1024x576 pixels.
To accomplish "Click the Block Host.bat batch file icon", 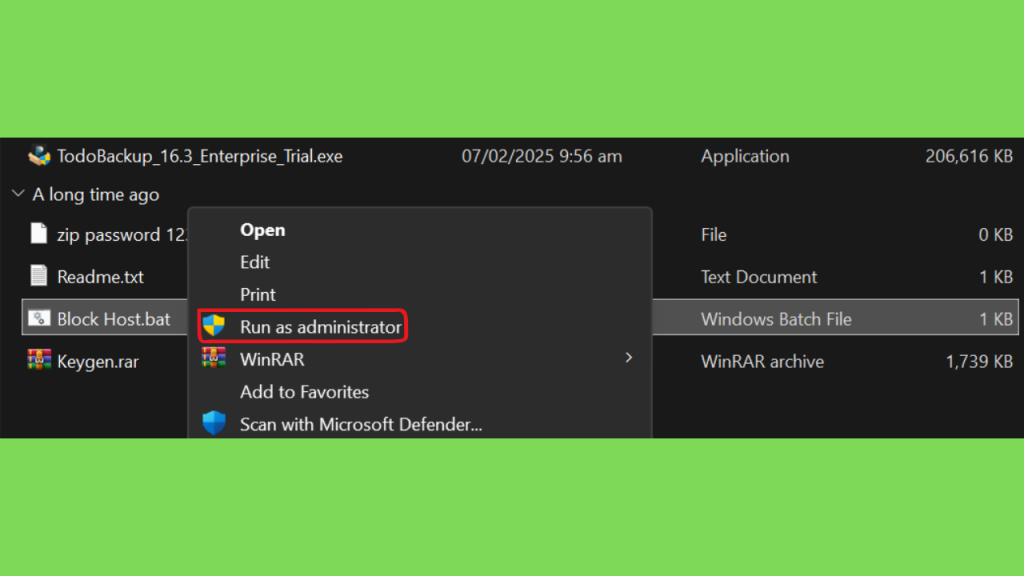I will (39, 318).
